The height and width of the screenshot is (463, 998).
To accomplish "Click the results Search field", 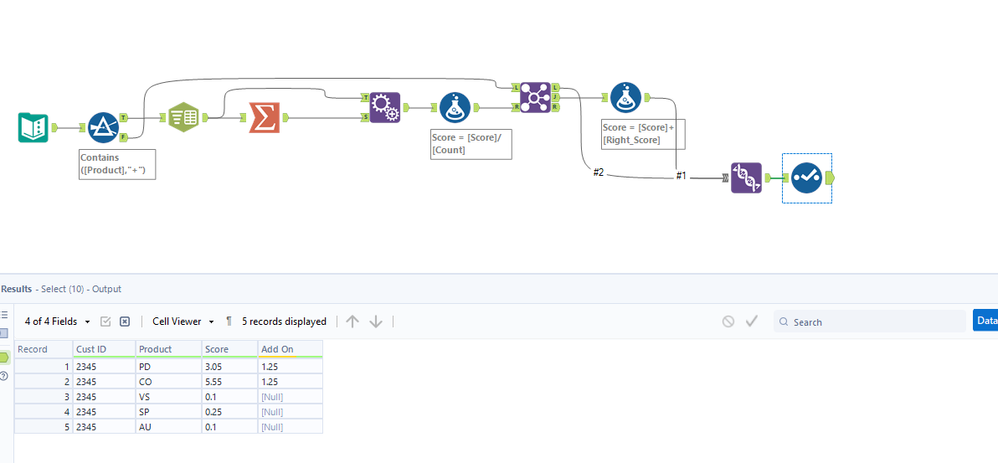I will tap(869, 322).
